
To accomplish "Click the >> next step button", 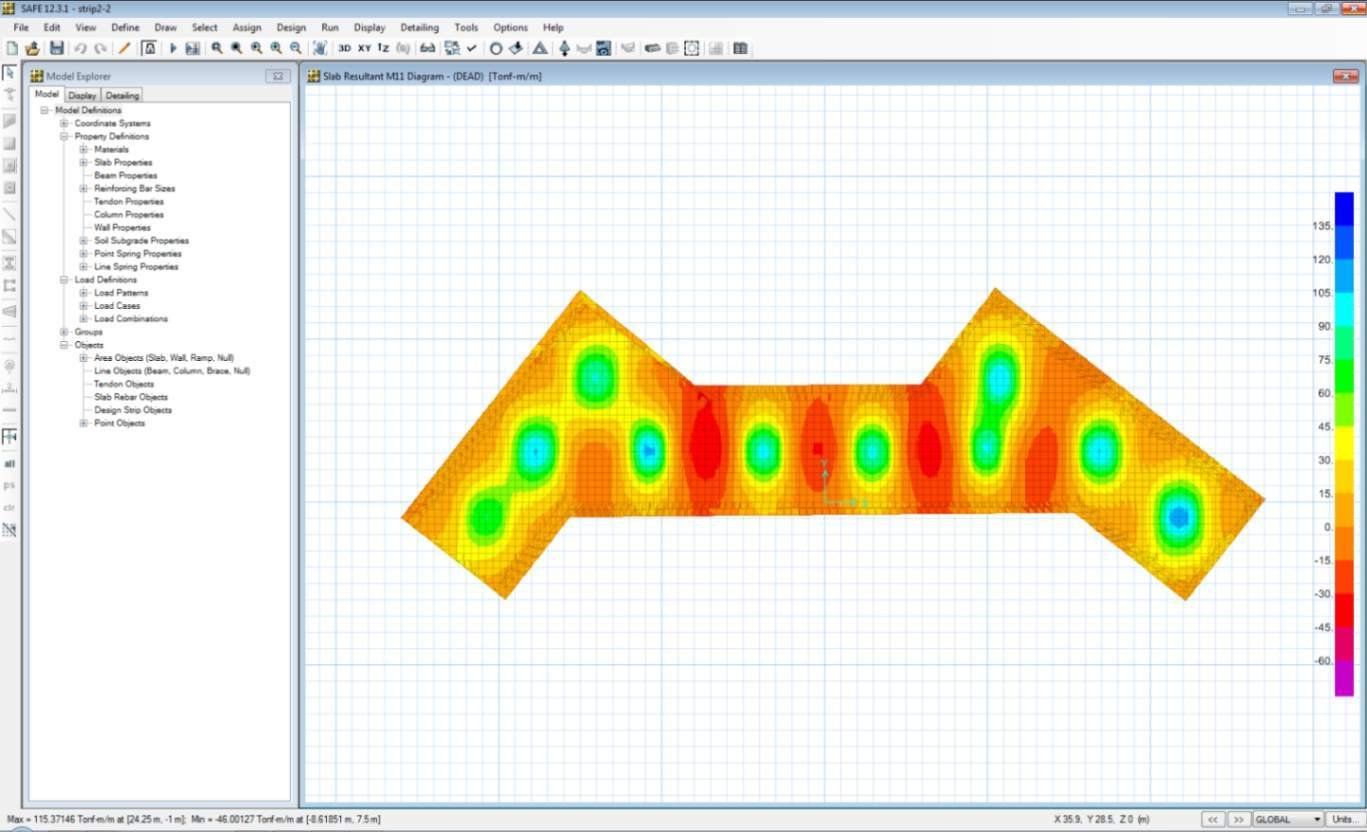I will point(1238,819).
